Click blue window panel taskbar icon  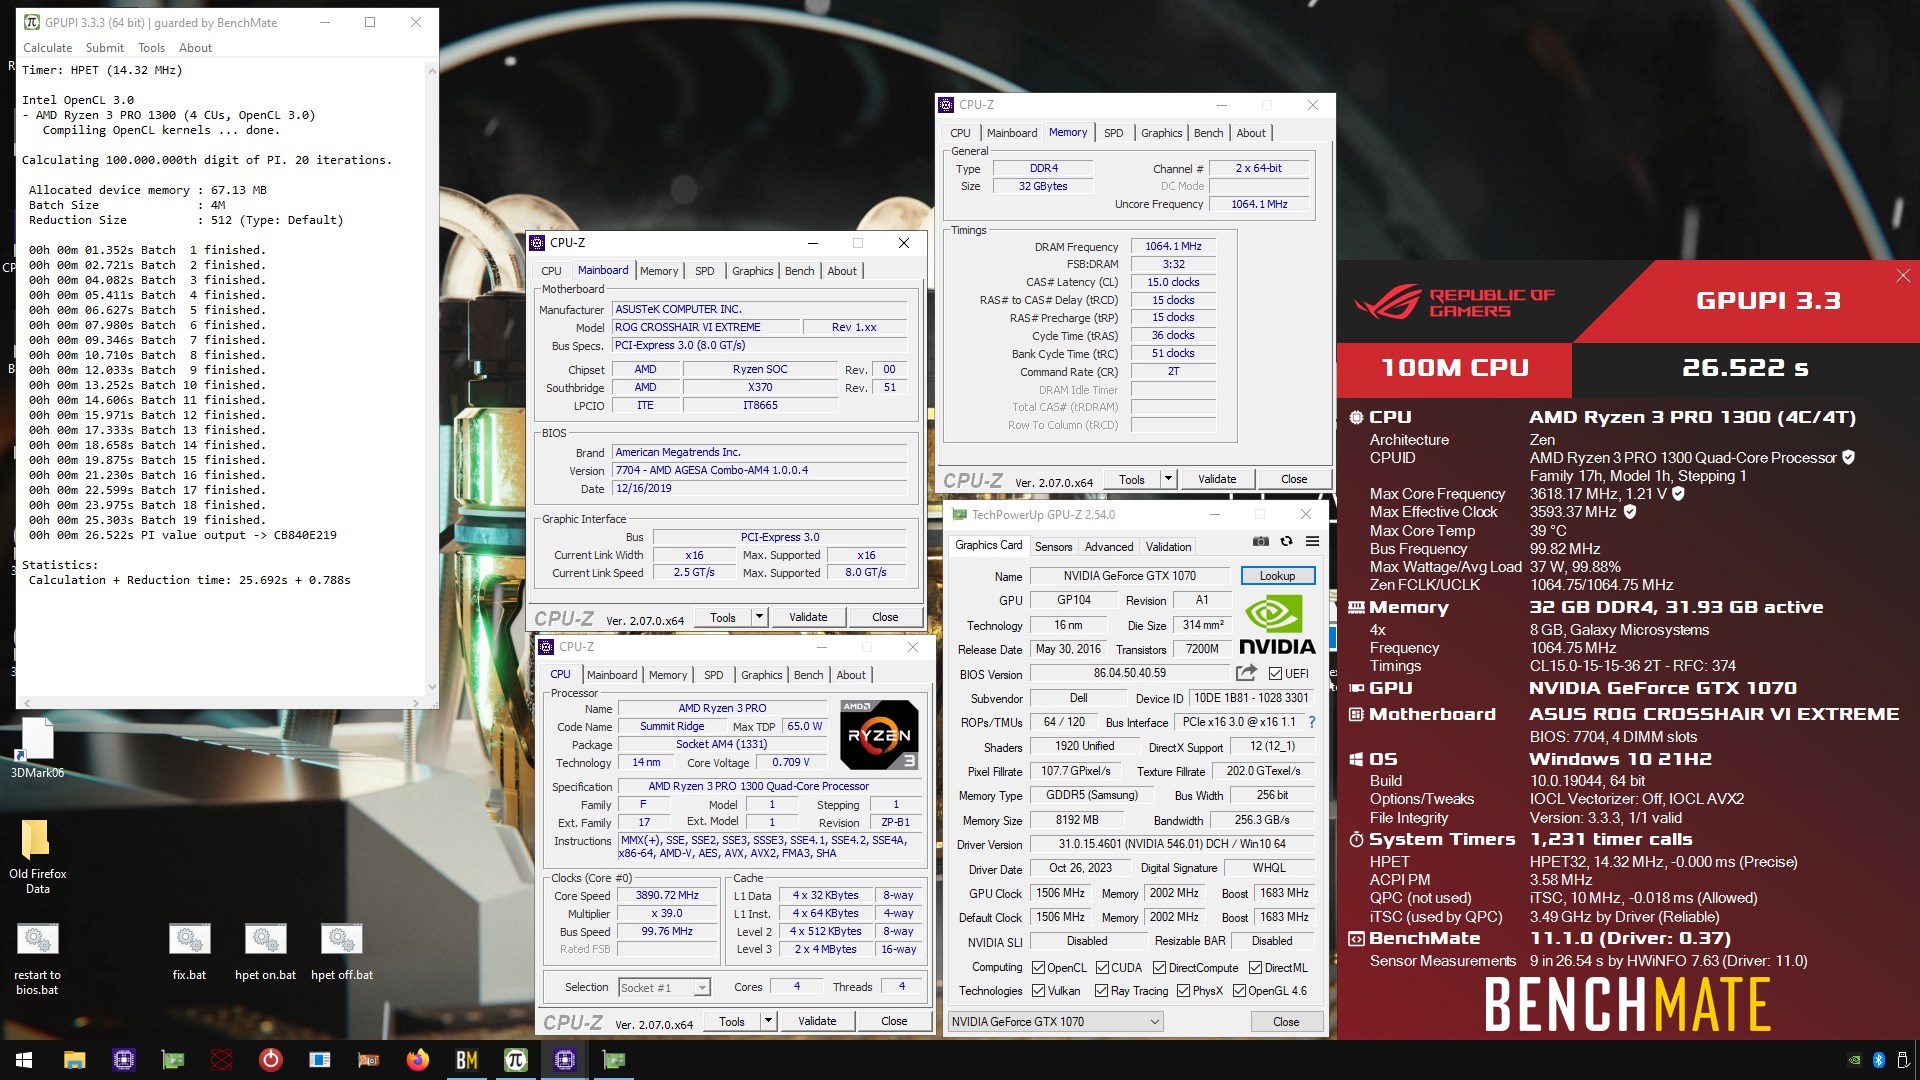319,1060
